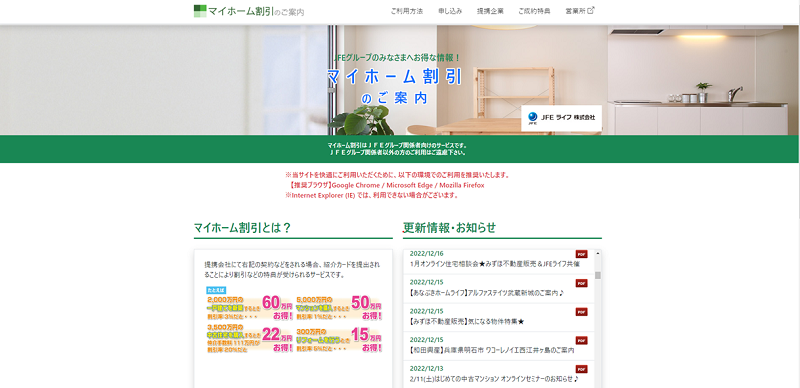Open 2/11(土)中古マンションオンラインセミナー notice
Image resolution: width=800 pixels, height=388 pixels.
click(494, 379)
